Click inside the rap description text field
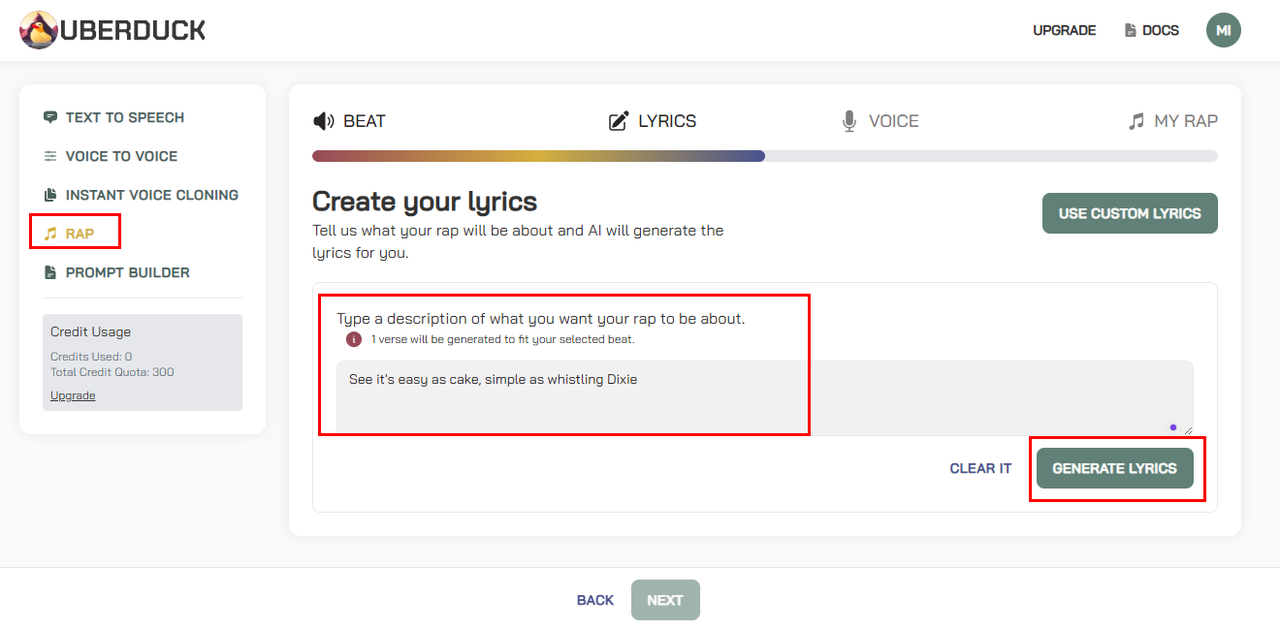The height and width of the screenshot is (629, 1280). point(764,396)
